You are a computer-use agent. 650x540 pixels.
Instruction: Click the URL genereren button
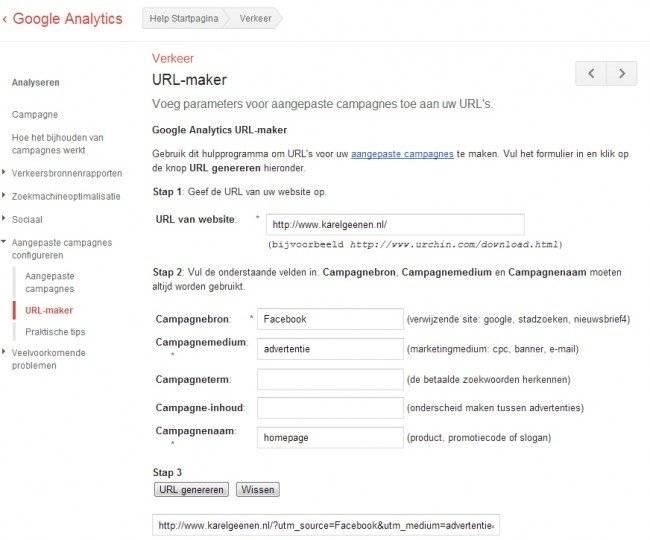point(191,489)
